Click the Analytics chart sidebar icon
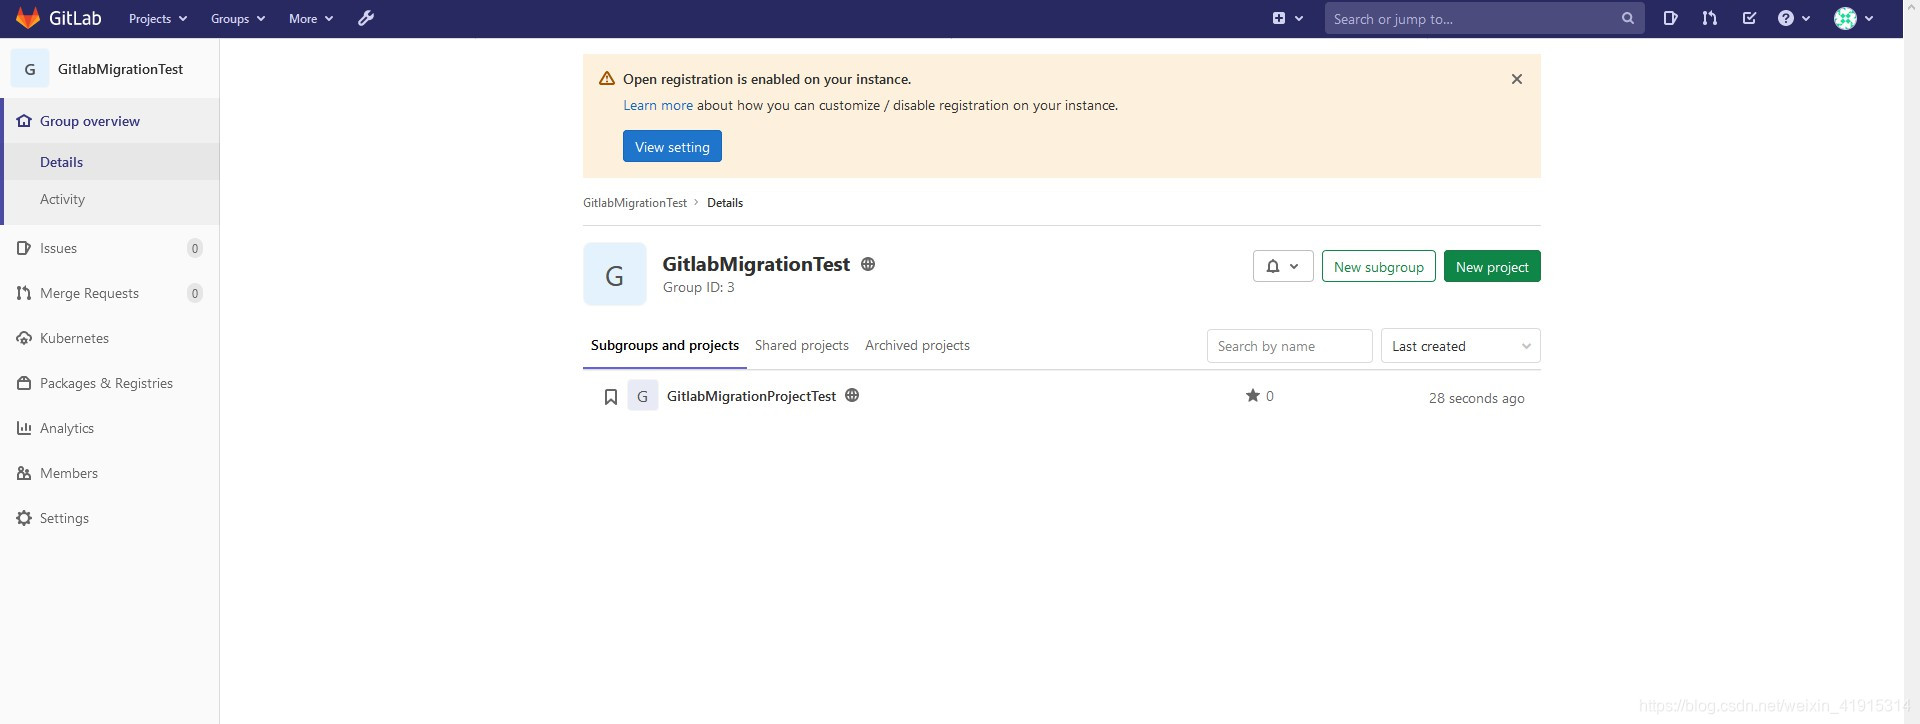 pos(24,428)
